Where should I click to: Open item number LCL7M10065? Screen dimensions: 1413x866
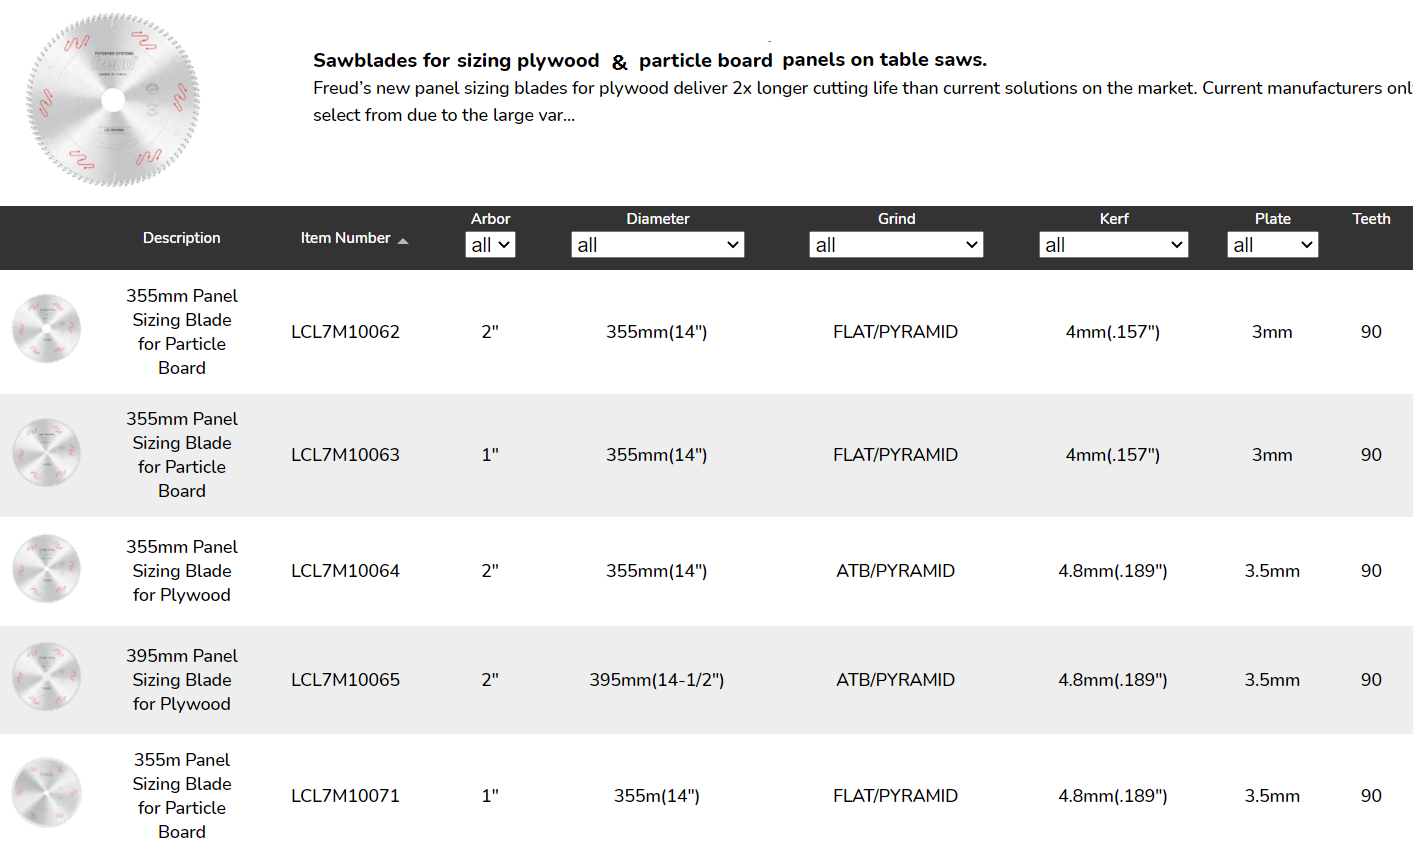click(x=345, y=680)
